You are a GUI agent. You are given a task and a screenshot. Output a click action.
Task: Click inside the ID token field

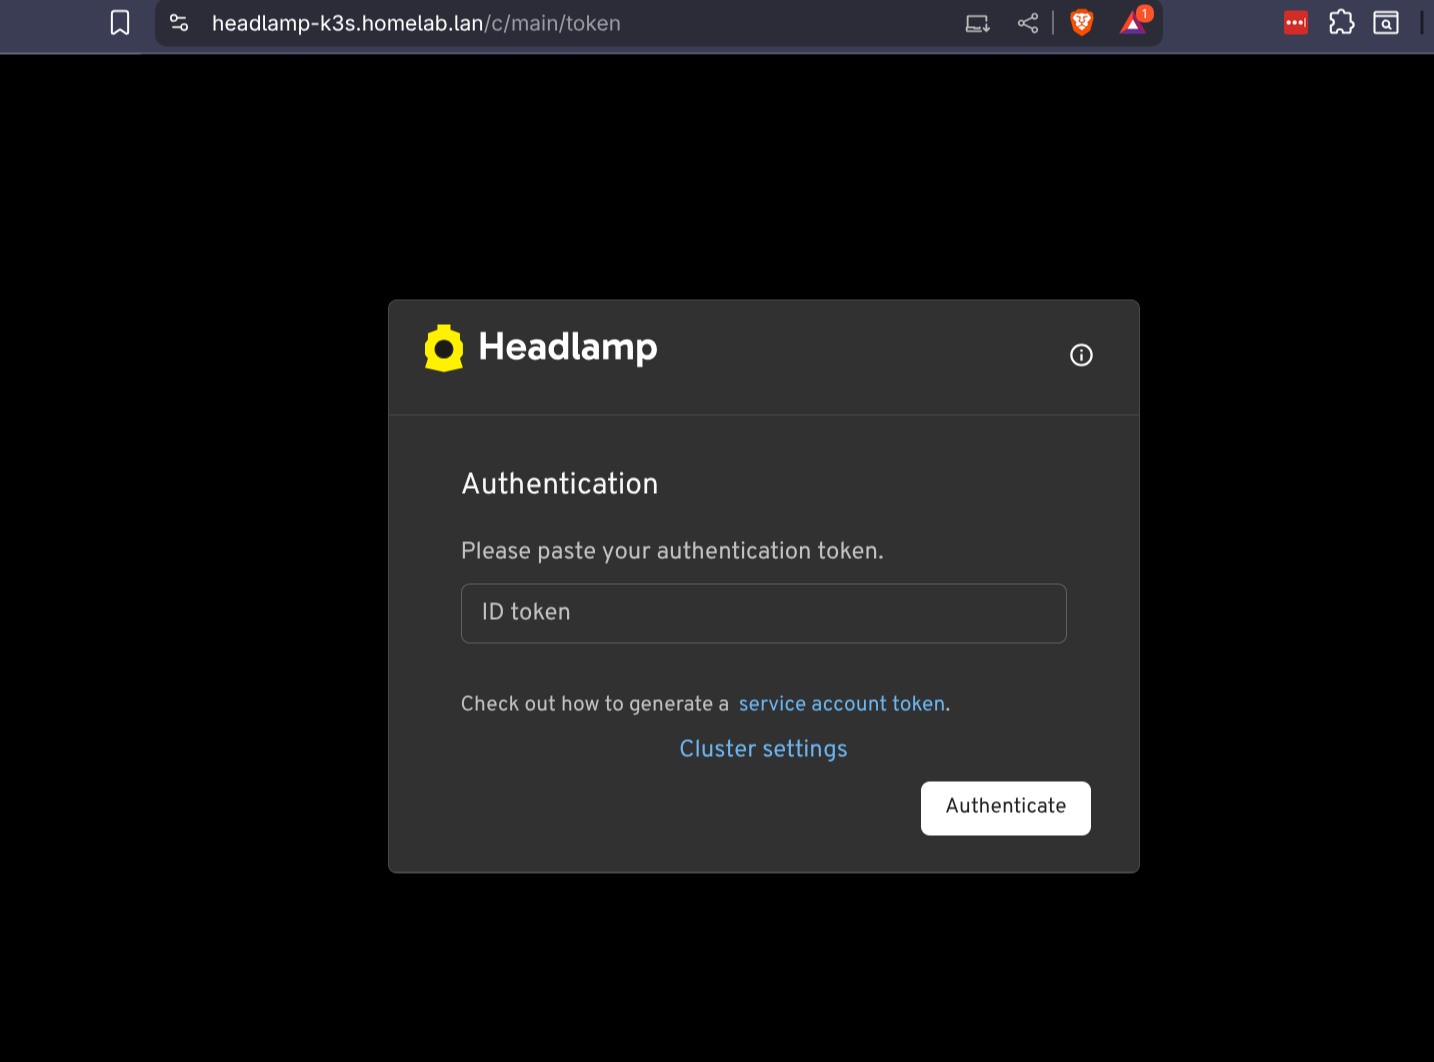[x=763, y=613]
